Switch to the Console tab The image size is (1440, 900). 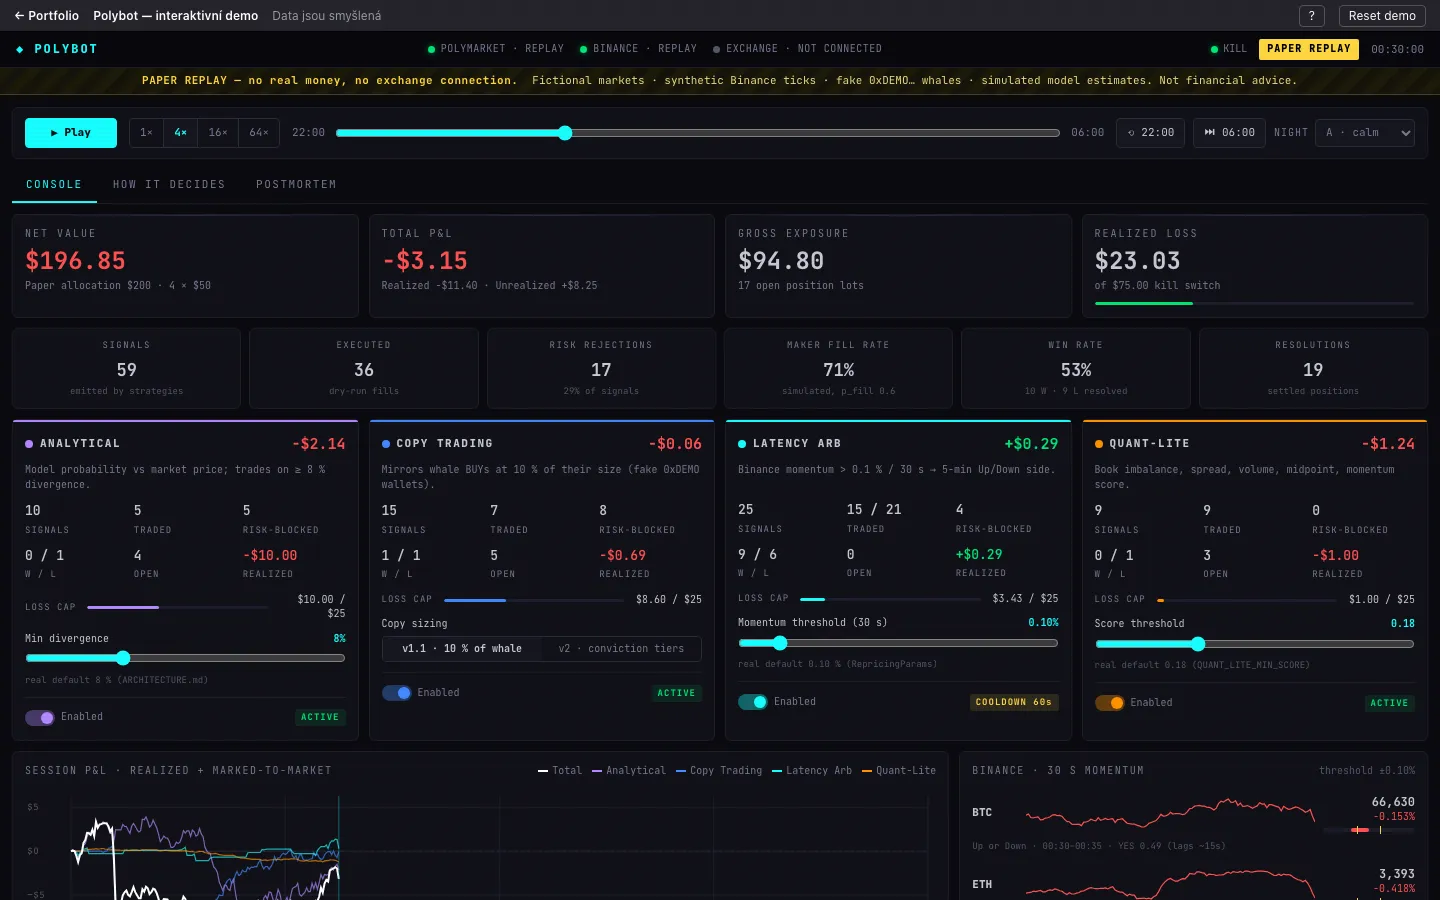click(54, 185)
